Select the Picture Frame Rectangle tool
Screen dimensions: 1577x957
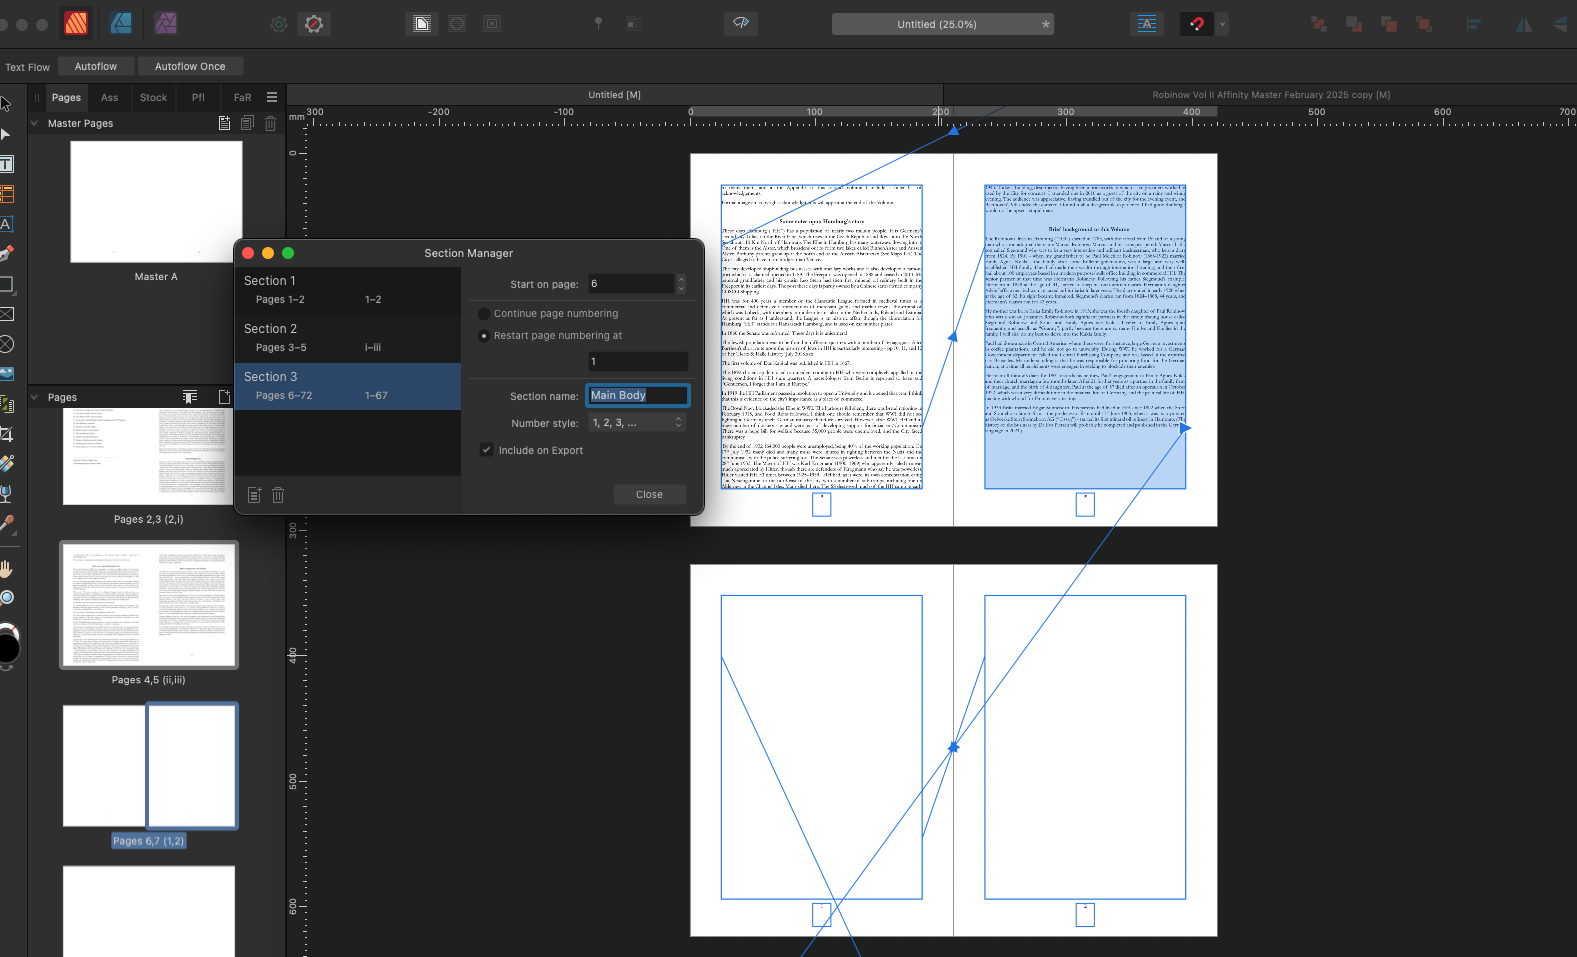[6, 314]
